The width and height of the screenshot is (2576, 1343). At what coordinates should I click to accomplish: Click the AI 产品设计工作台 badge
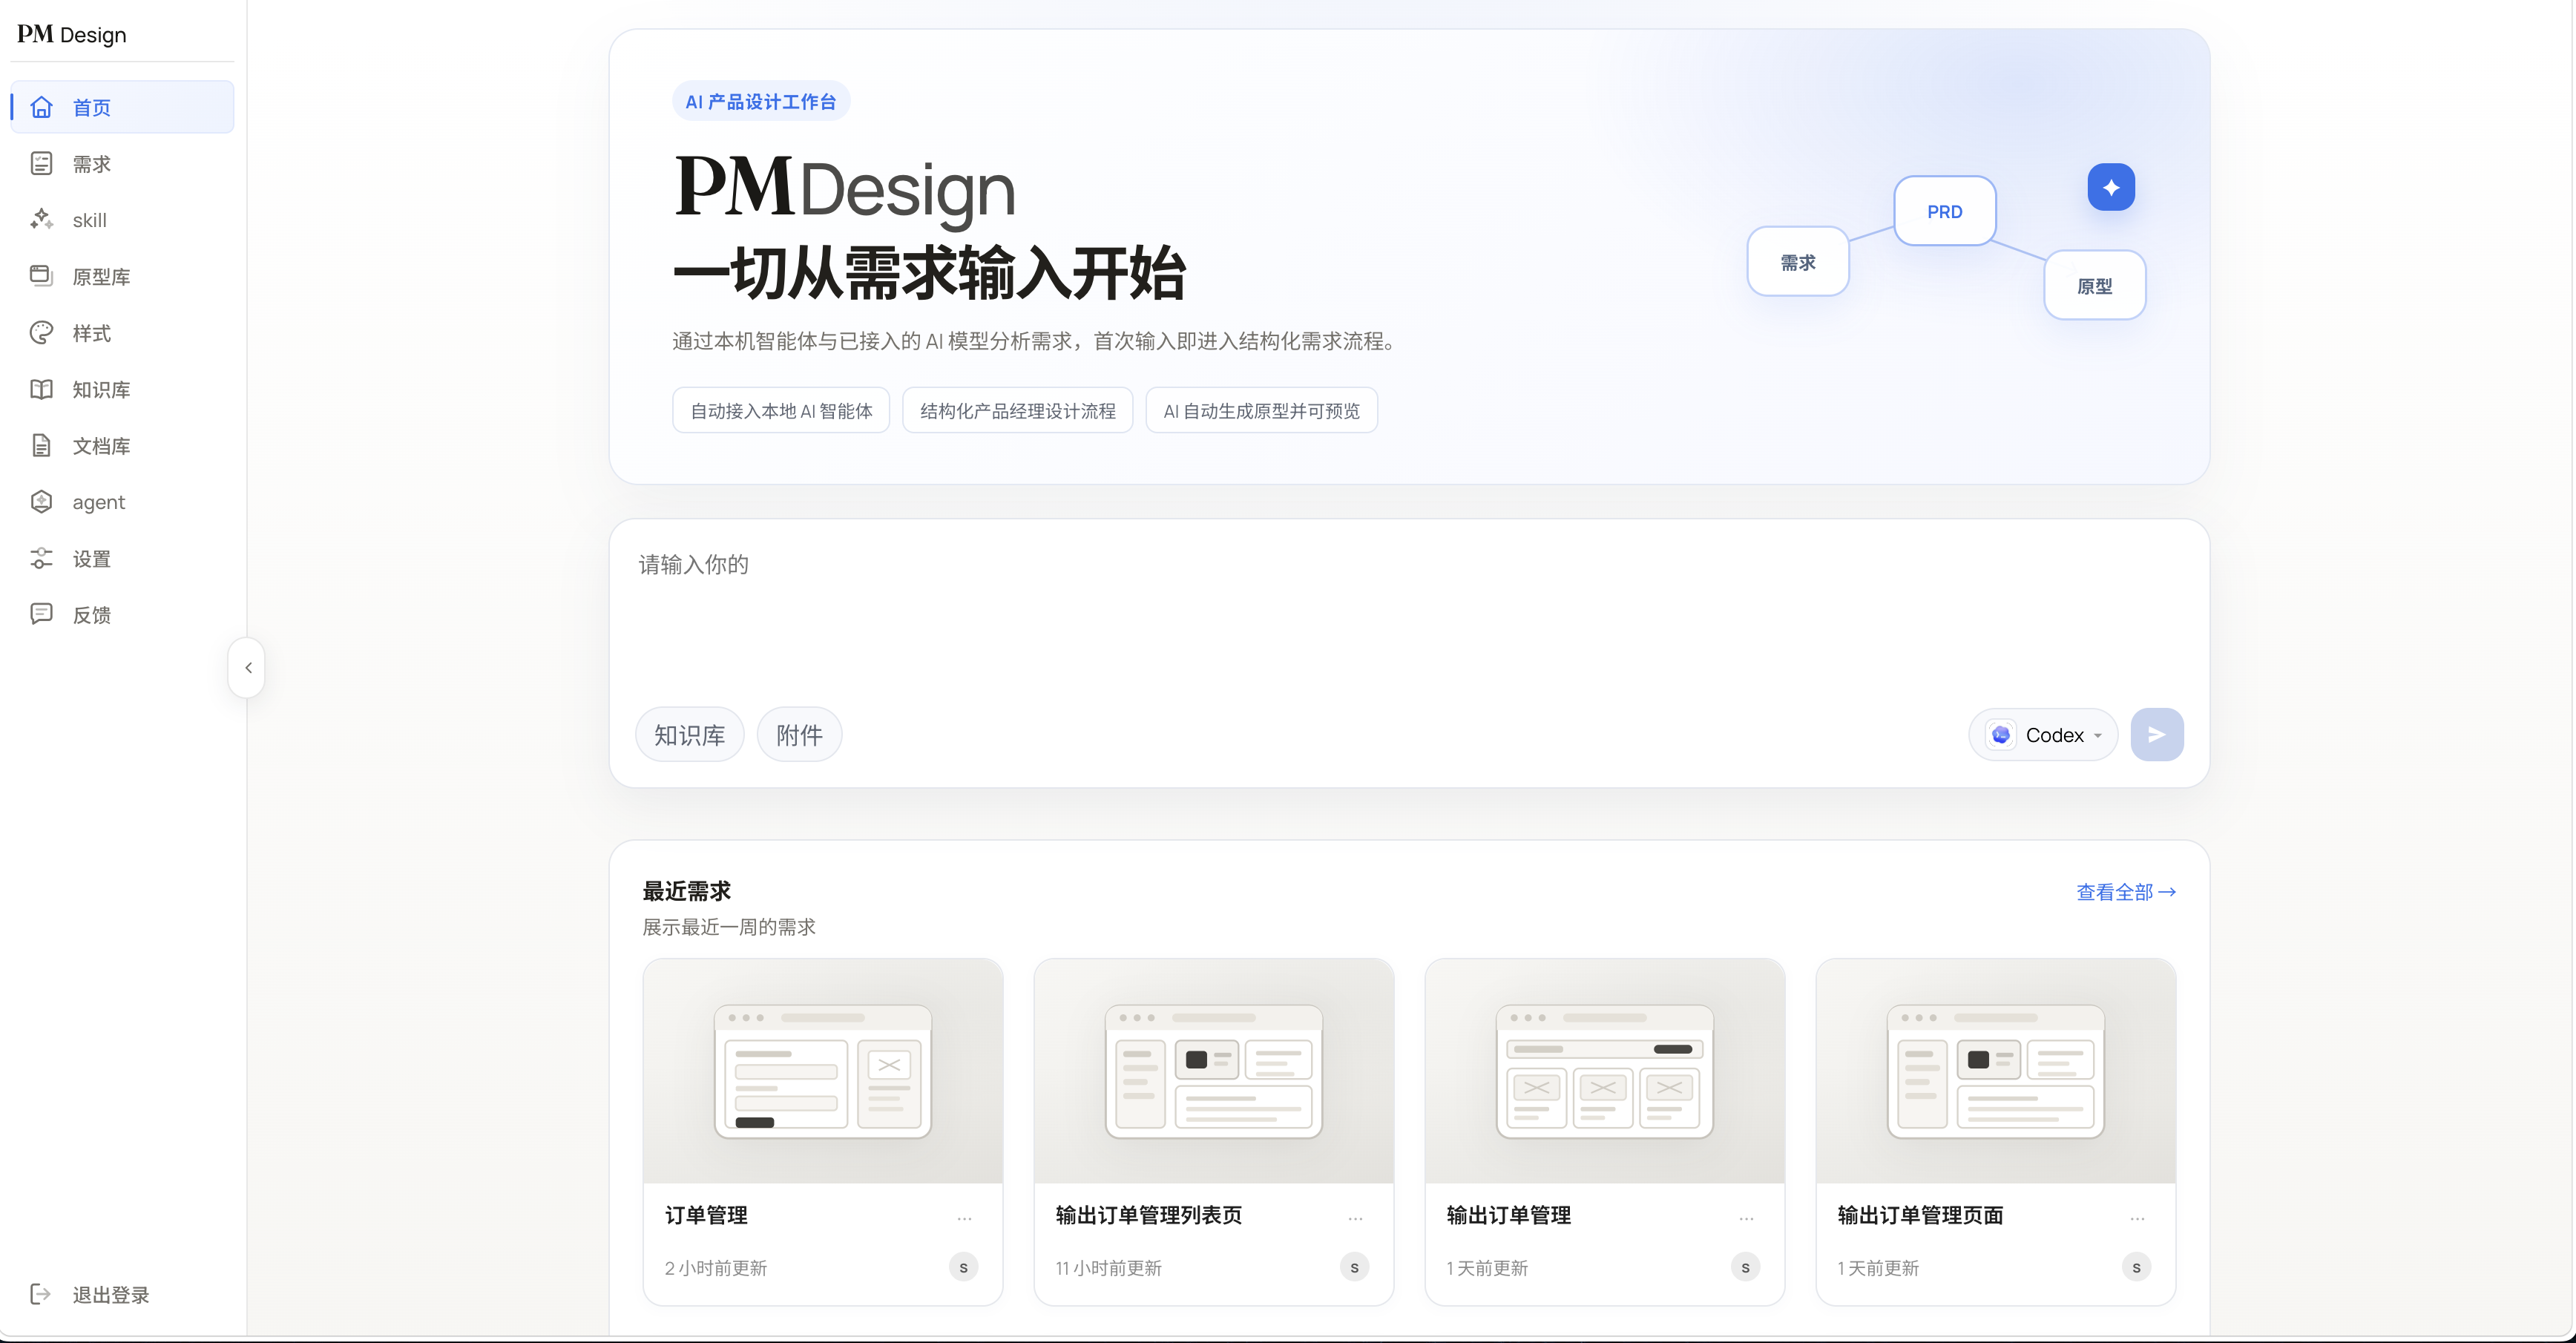pyautogui.click(x=761, y=101)
